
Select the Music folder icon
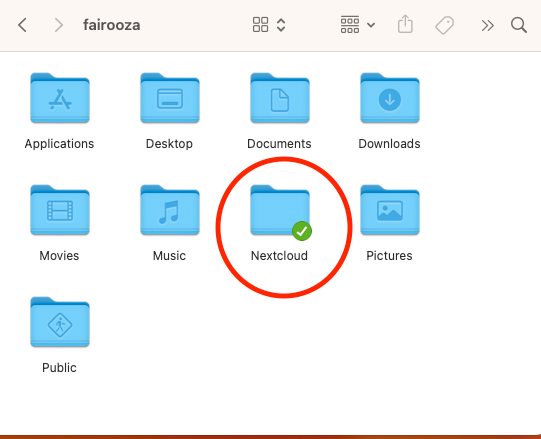click(x=170, y=210)
